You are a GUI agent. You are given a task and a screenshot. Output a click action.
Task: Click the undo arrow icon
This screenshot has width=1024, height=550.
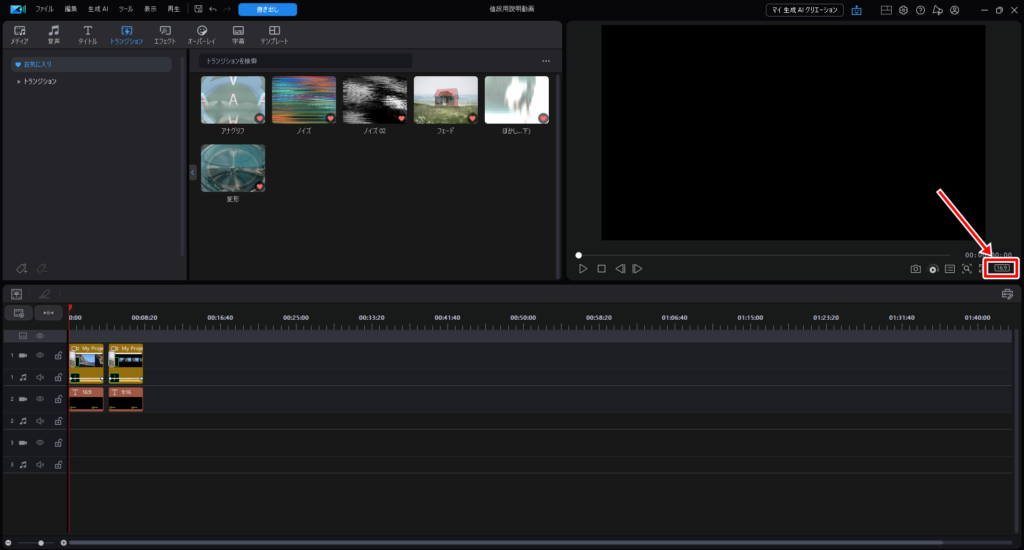click(x=212, y=9)
